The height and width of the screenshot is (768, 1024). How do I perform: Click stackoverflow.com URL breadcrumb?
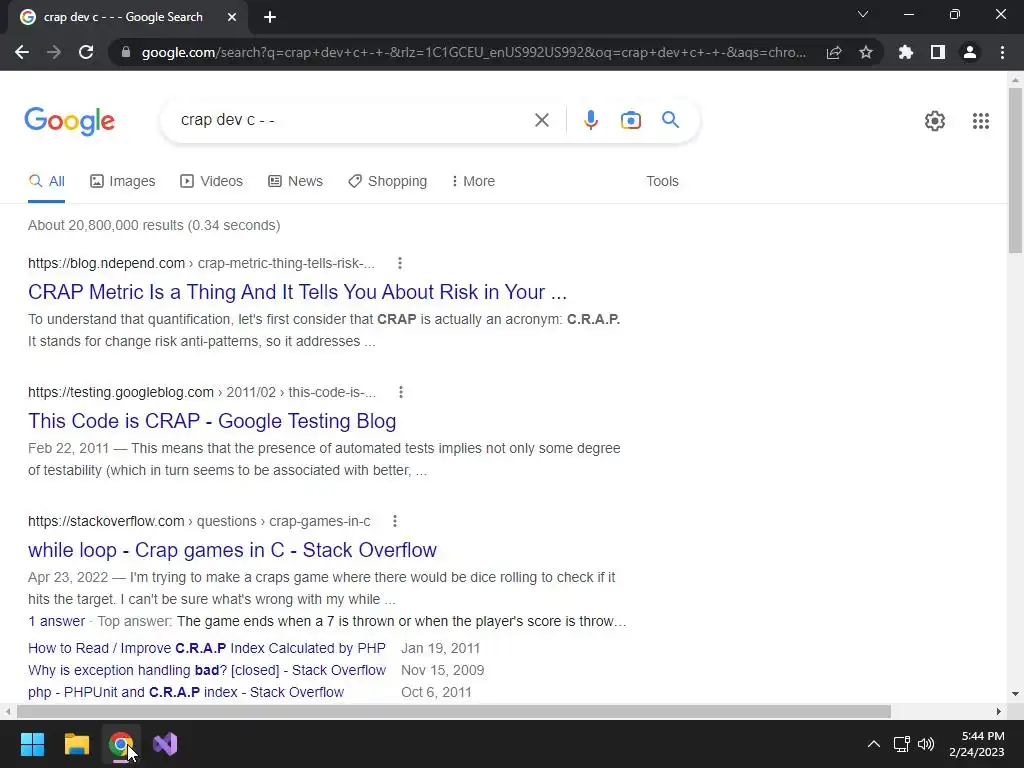pyautogui.click(x=199, y=521)
